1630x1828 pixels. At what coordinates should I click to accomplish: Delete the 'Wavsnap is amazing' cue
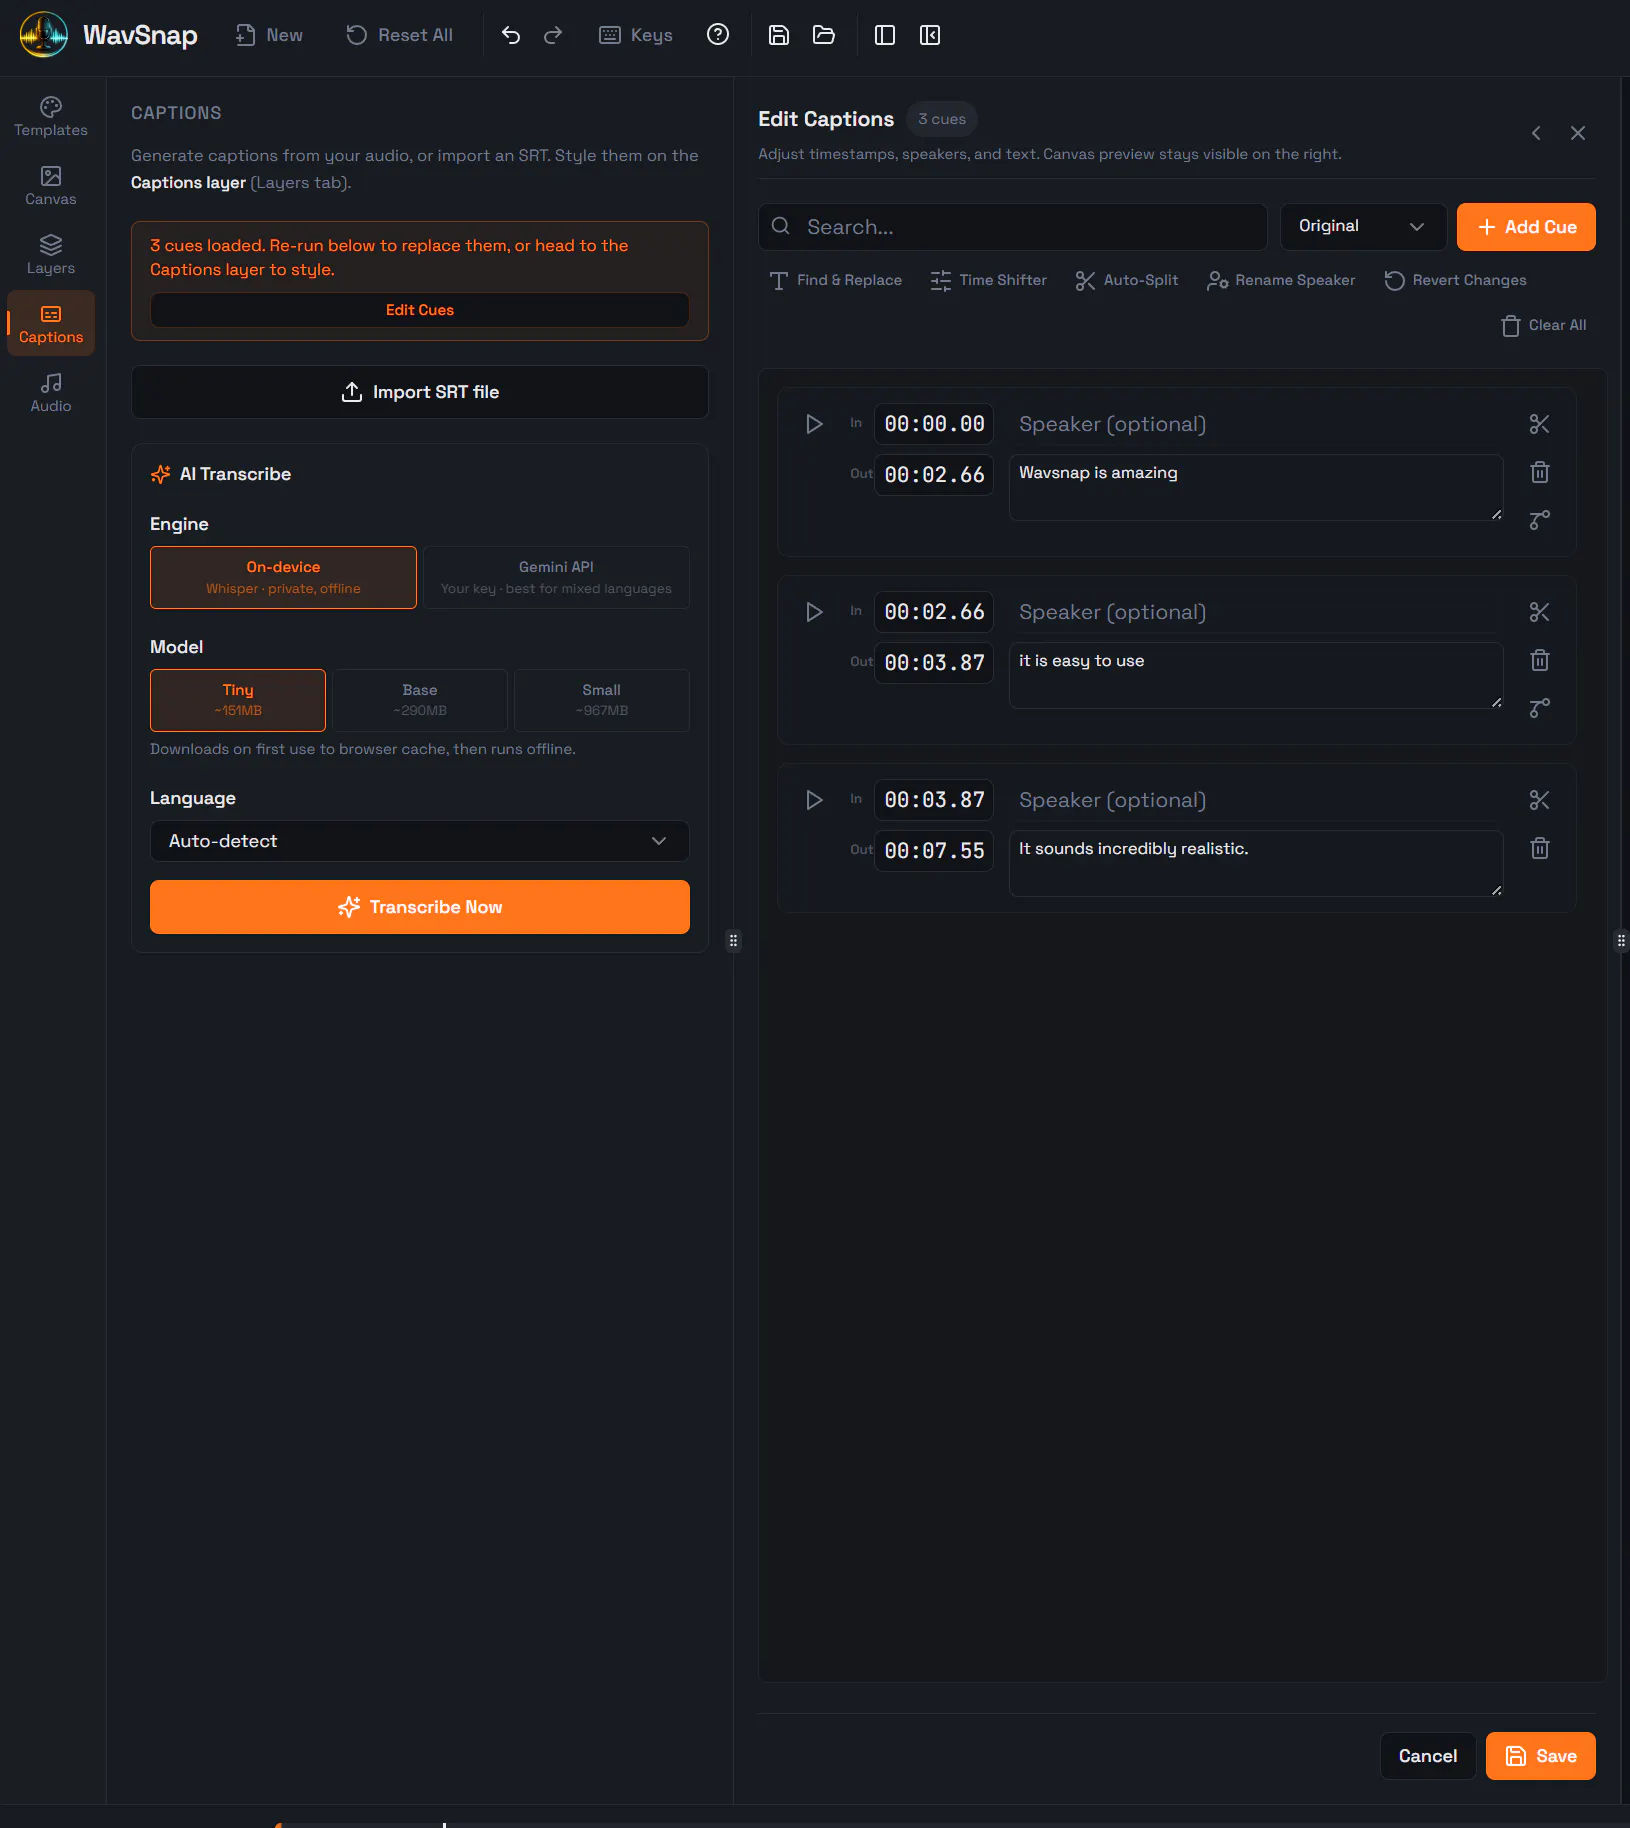(1540, 472)
